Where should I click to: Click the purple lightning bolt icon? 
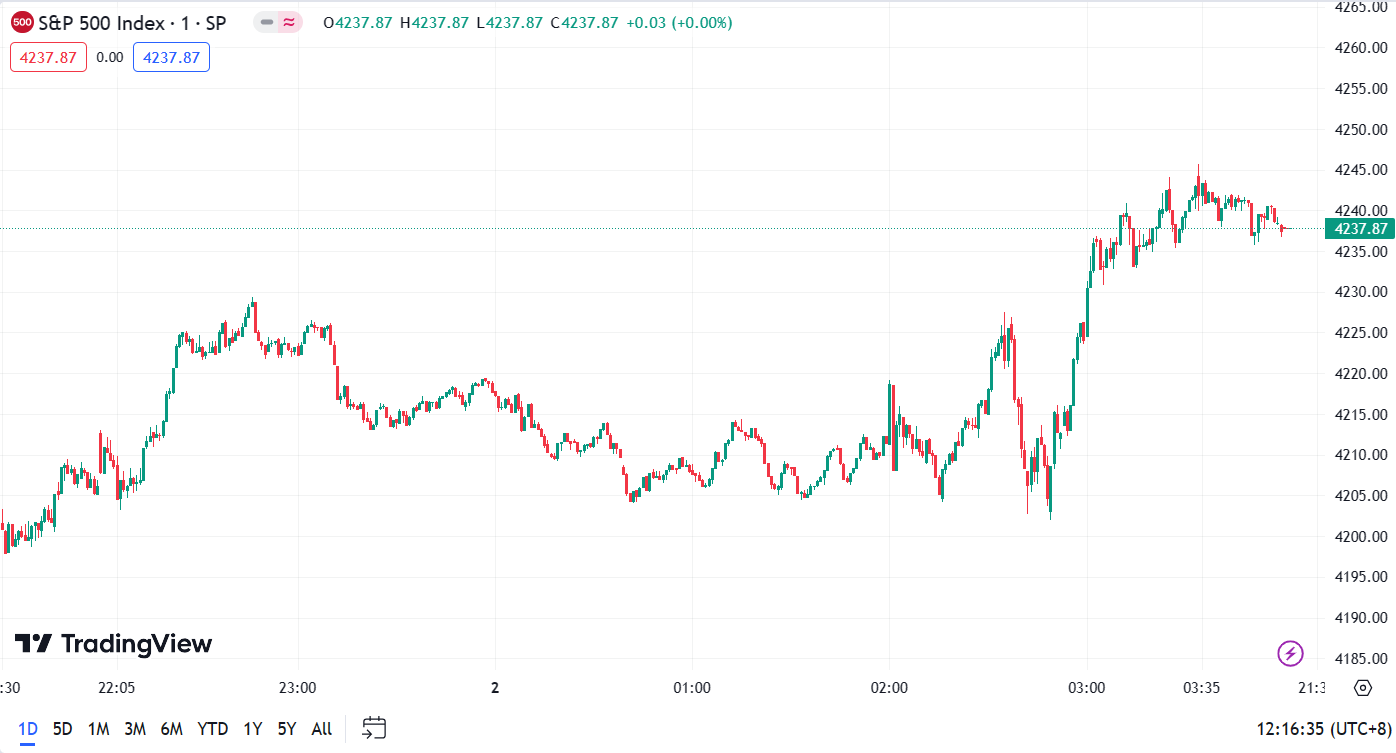pos(1290,654)
